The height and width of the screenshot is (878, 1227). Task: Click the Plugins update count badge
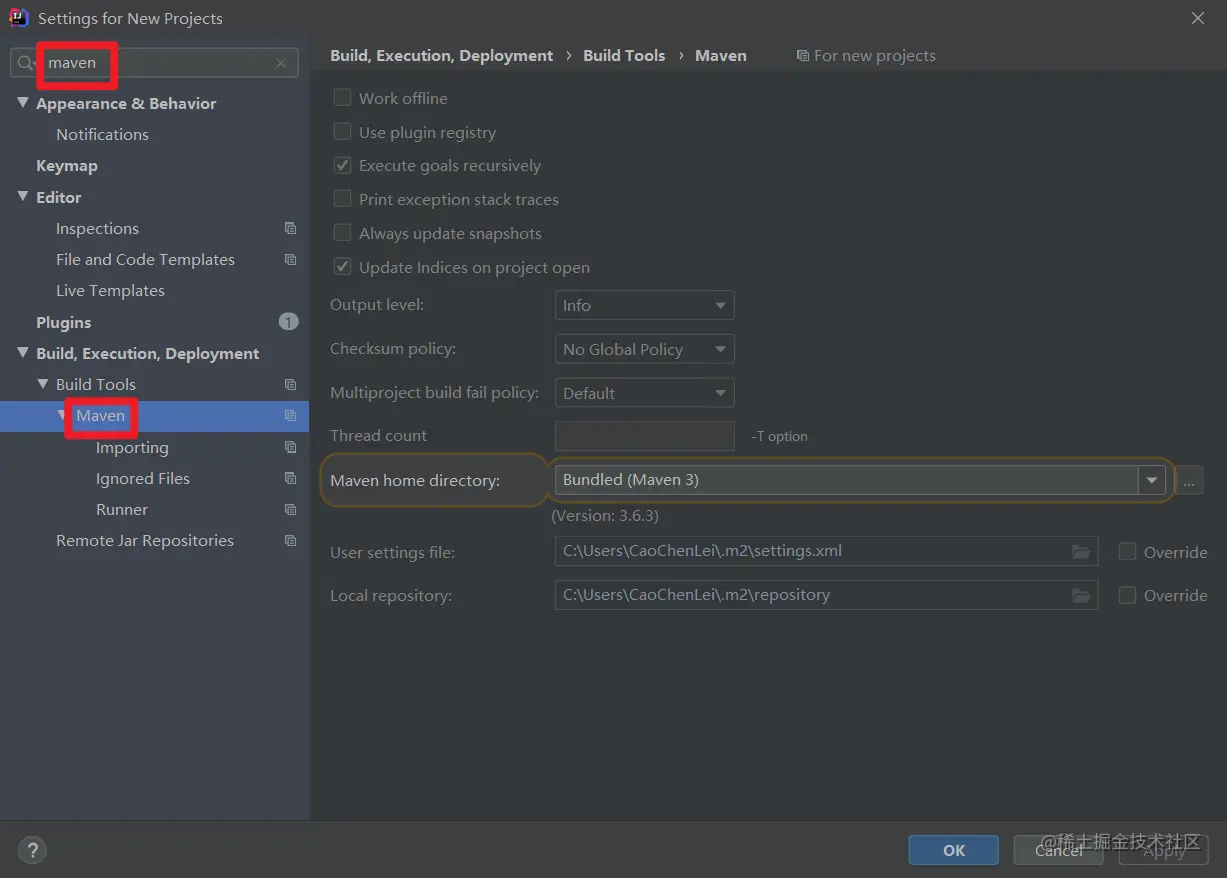pos(288,322)
